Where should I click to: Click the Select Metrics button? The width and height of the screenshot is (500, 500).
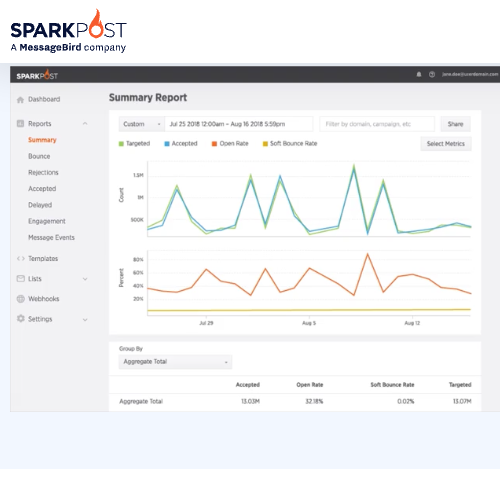(446, 144)
